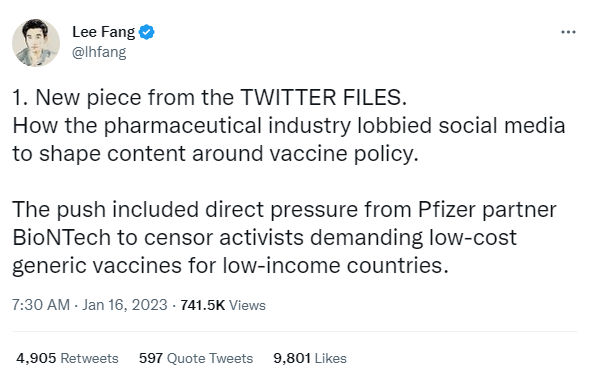Open the three-dot more options menu
The height and width of the screenshot is (378, 592).
pos(568,32)
